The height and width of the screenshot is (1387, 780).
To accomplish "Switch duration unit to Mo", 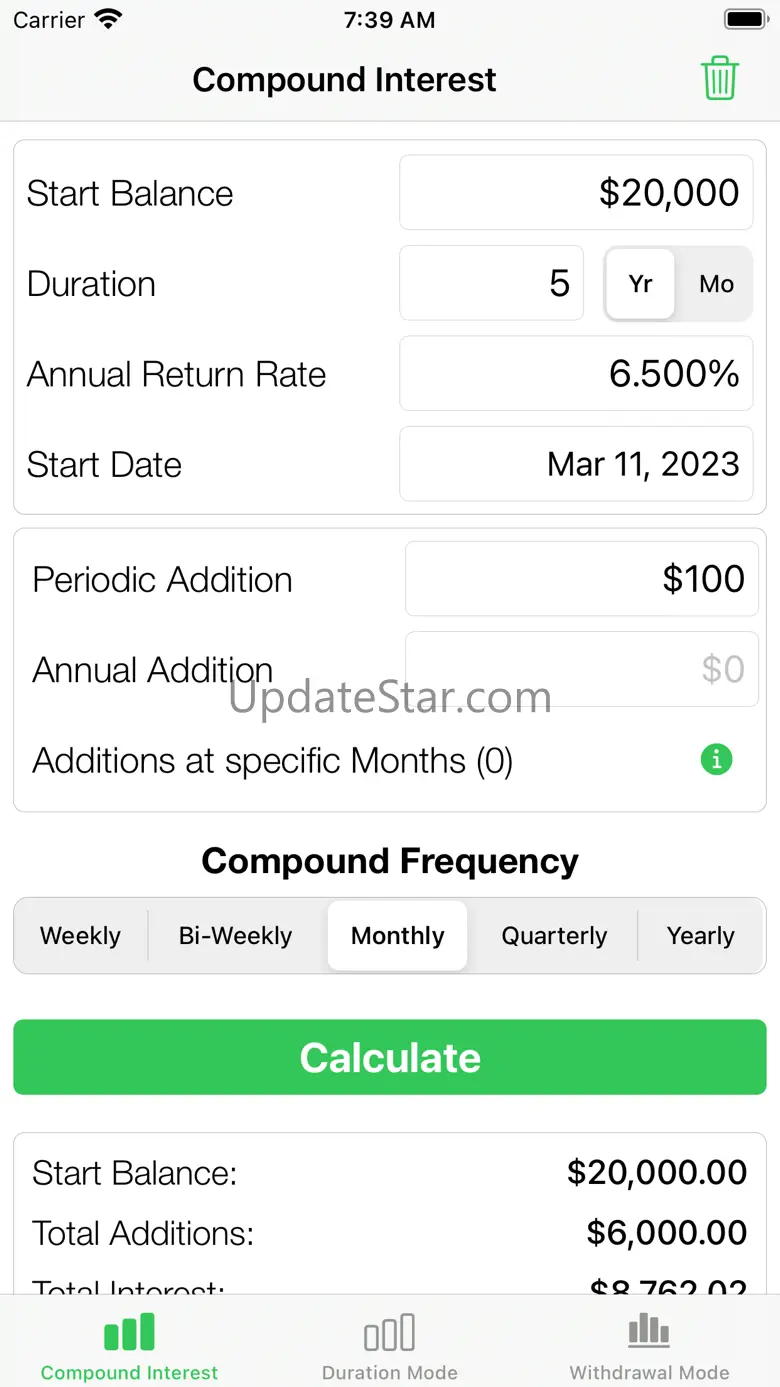I will [x=716, y=284].
